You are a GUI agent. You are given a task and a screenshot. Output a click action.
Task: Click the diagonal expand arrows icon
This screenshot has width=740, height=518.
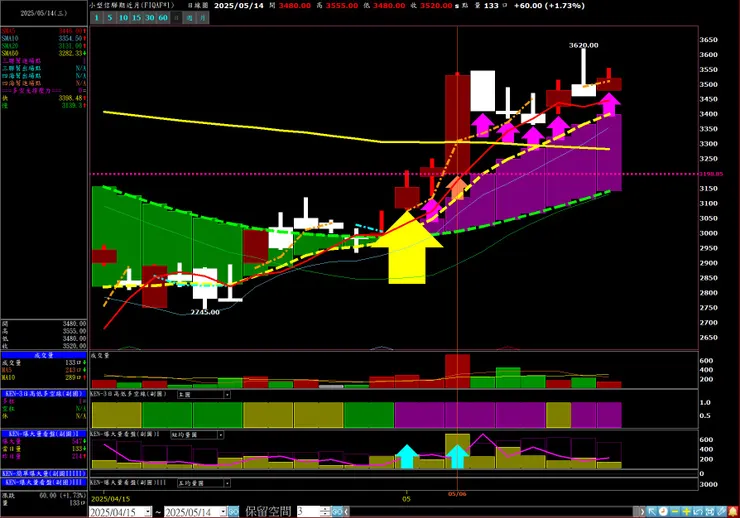pyautogui.click(x=698, y=511)
